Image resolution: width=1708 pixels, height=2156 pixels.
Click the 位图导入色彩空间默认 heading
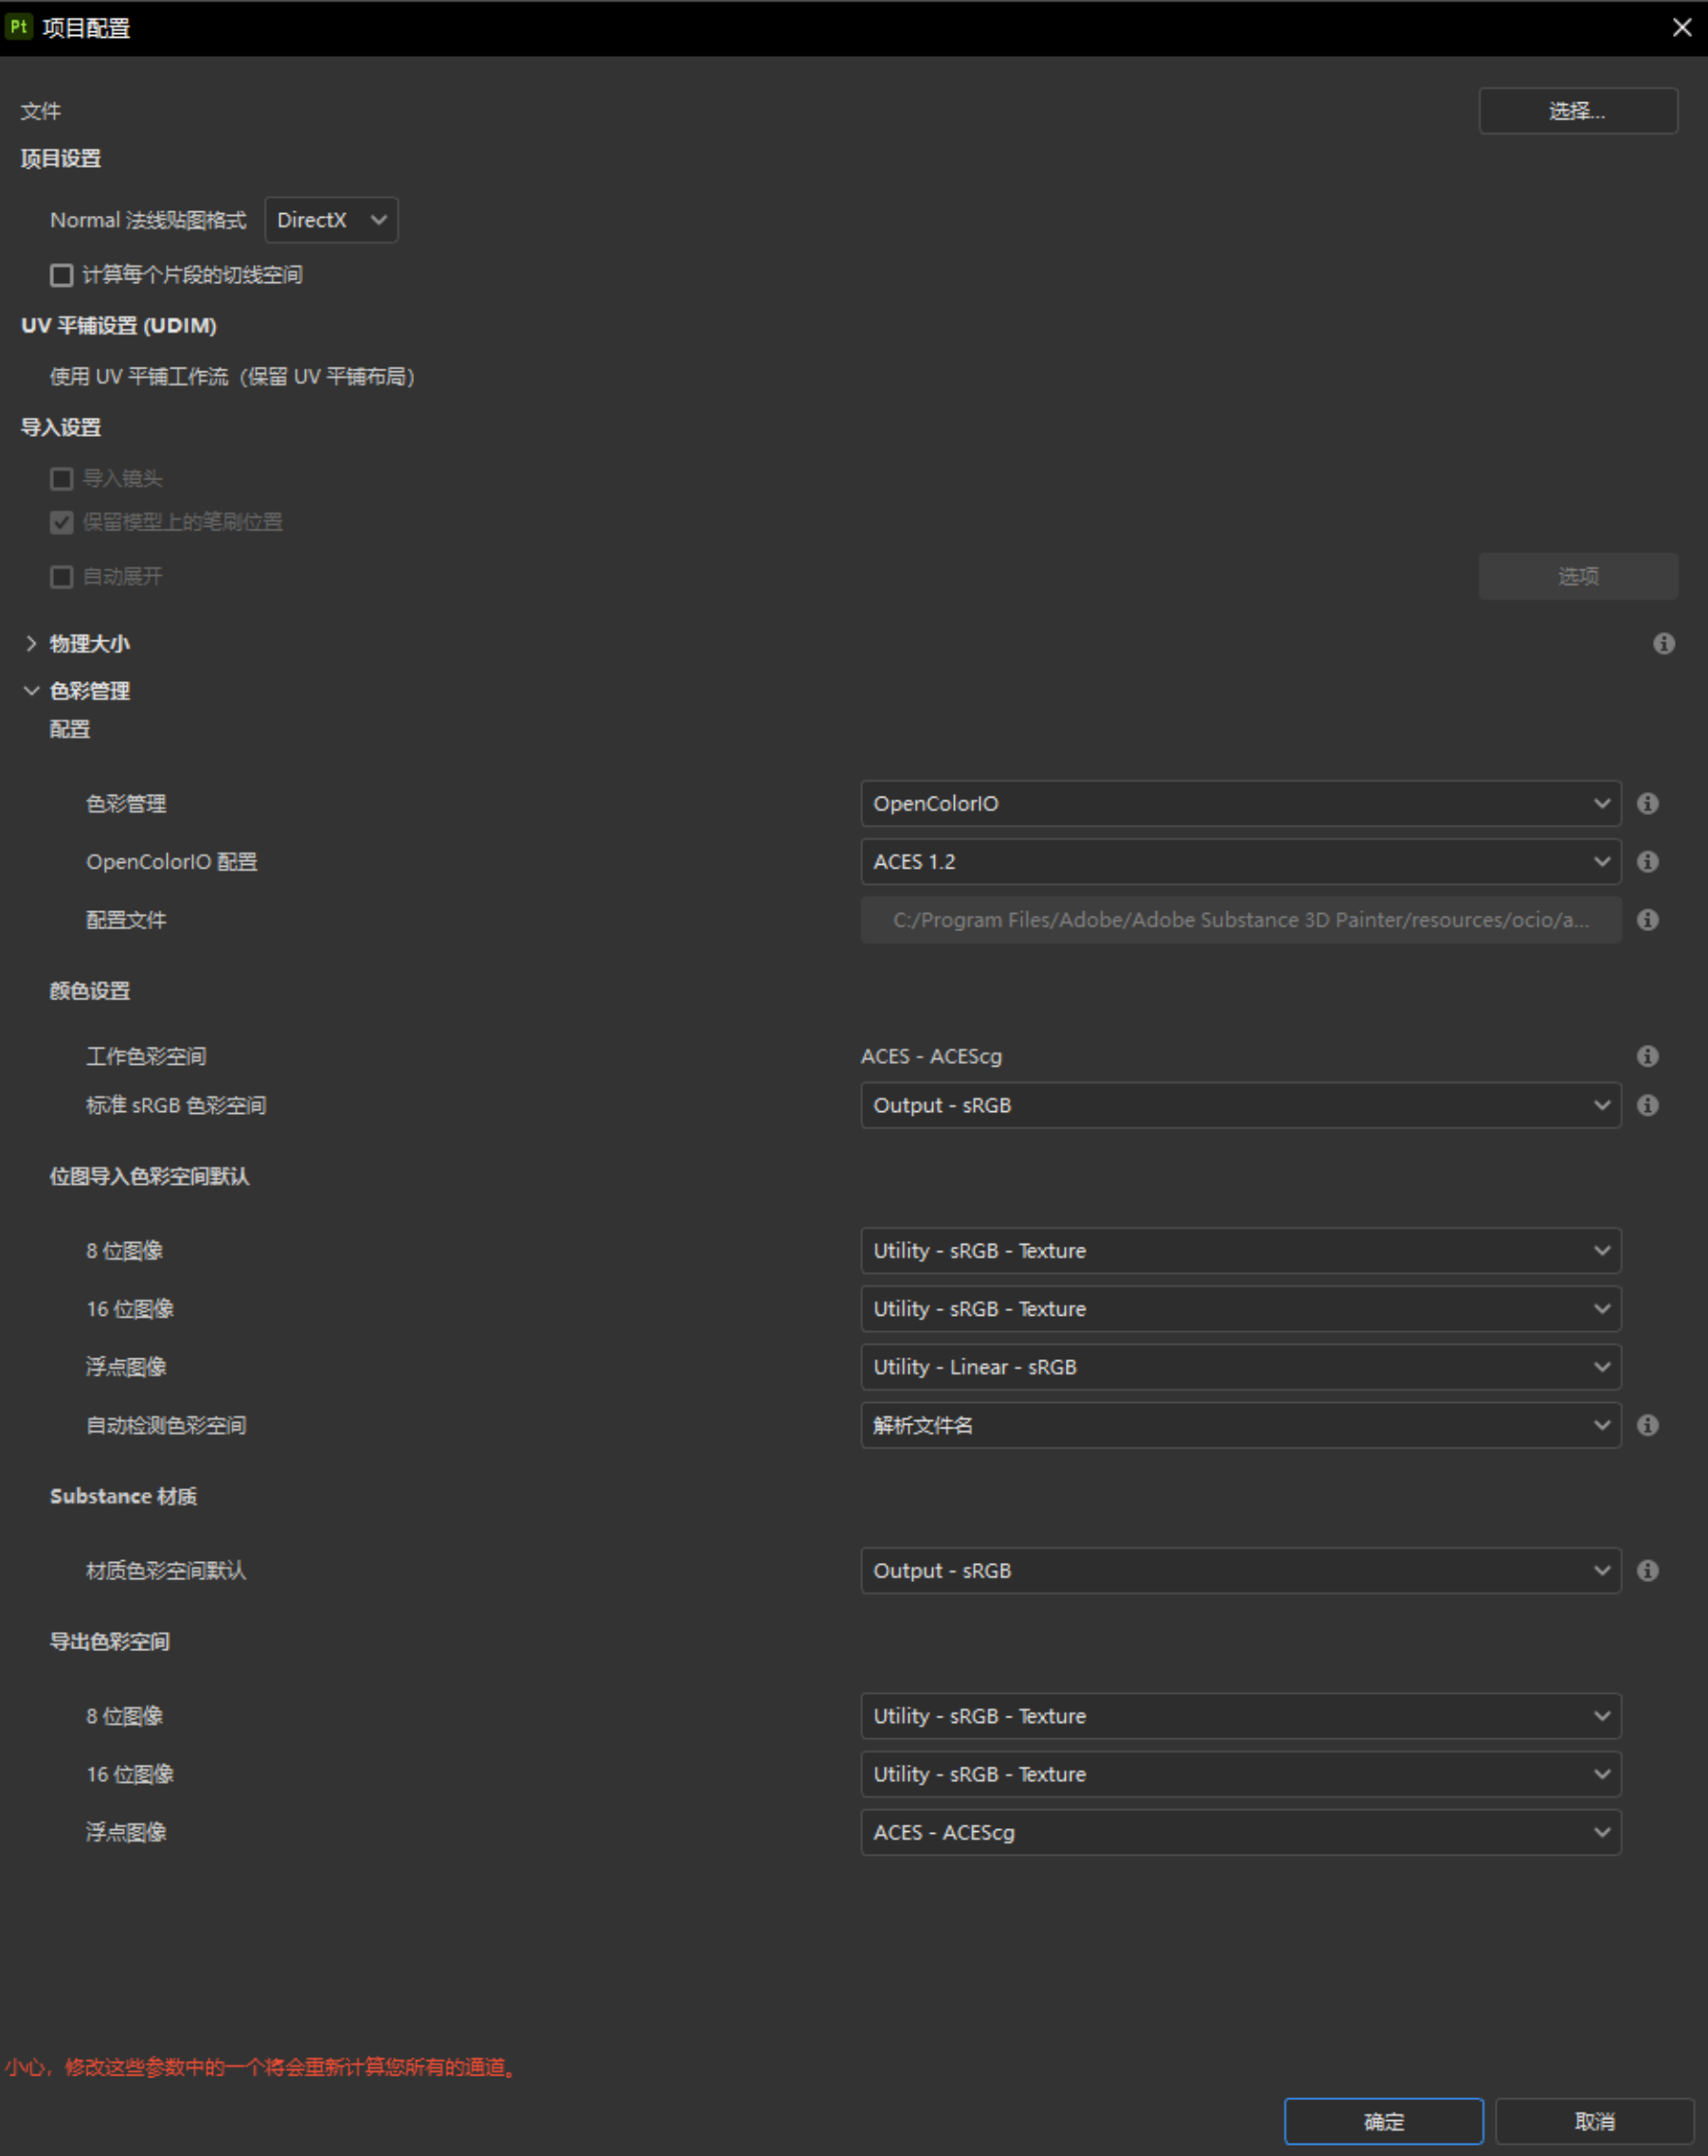[150, 1176]
